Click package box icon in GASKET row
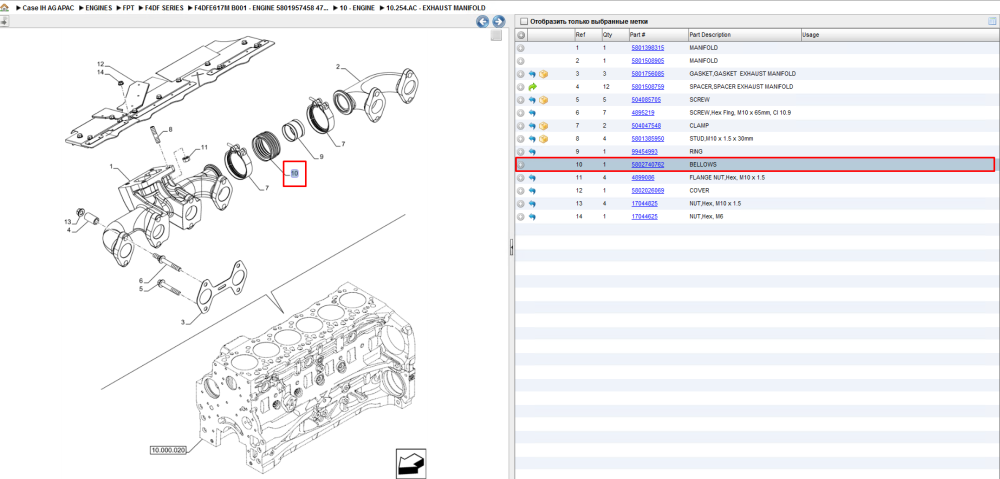Viewport: 1000px width, 479px height. [543, 74]
